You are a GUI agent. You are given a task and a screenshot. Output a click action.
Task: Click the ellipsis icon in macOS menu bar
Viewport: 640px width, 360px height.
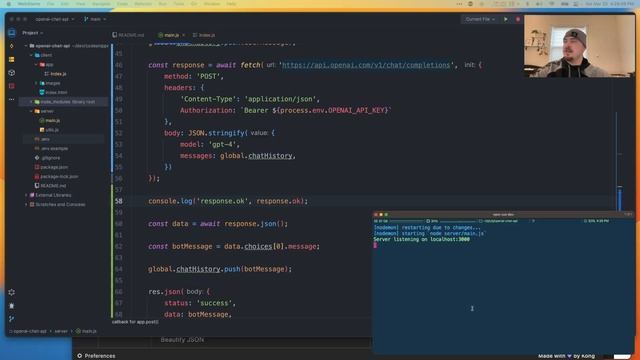(459, 4)
